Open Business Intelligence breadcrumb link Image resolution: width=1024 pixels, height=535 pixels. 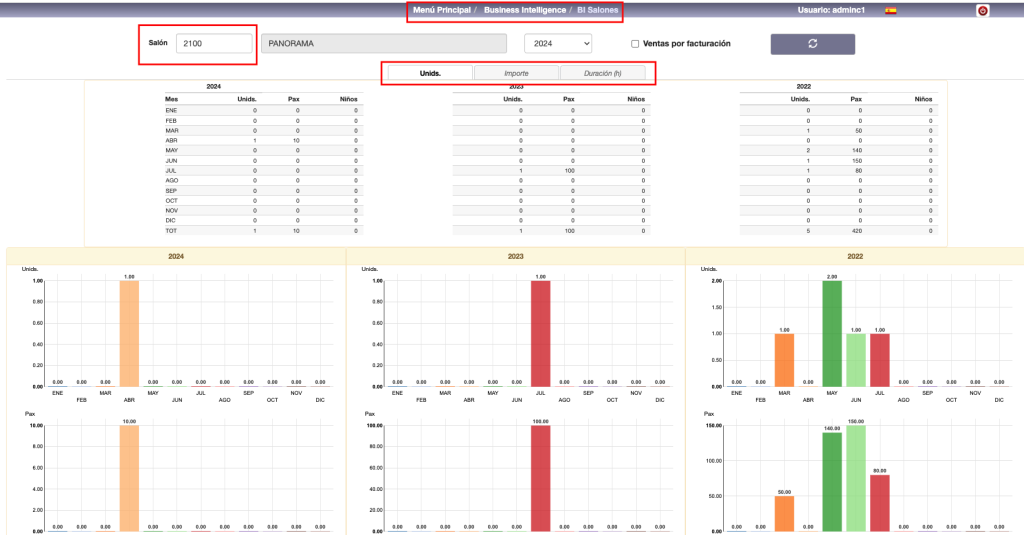click(524, 10)
